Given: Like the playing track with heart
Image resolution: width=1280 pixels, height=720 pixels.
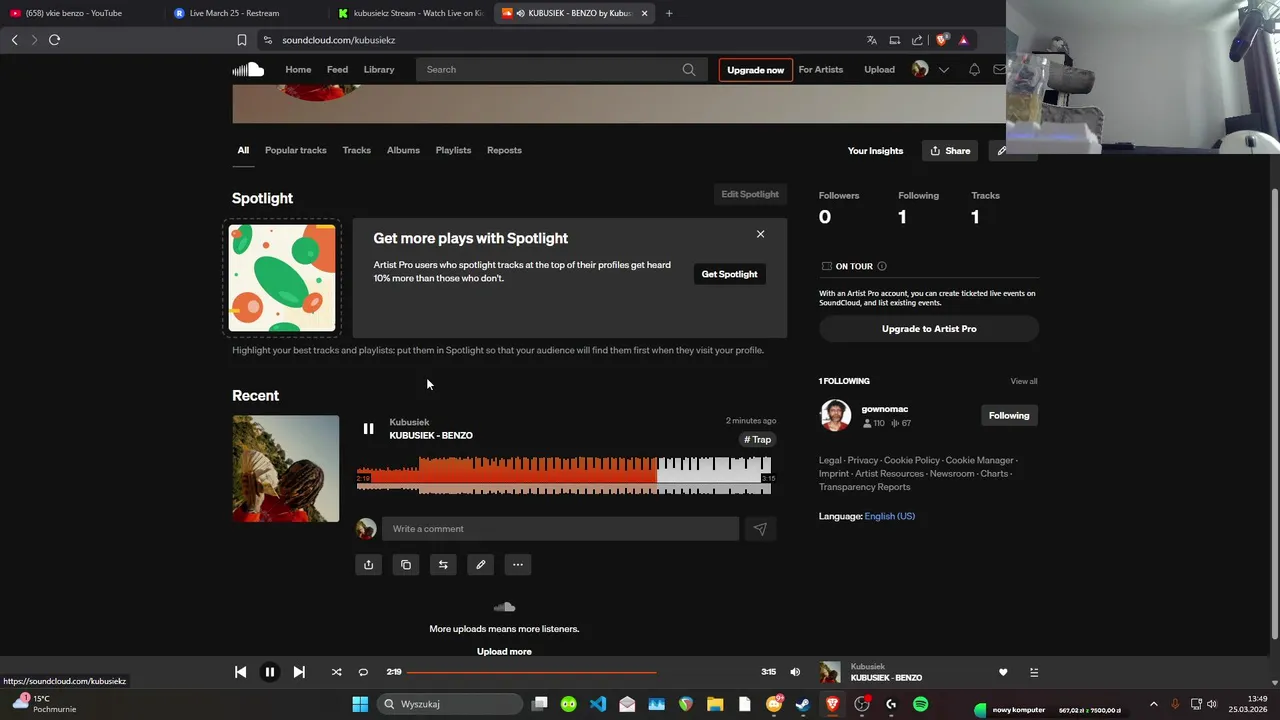Looking at the screenshot, I should [x=1003, y=672].
